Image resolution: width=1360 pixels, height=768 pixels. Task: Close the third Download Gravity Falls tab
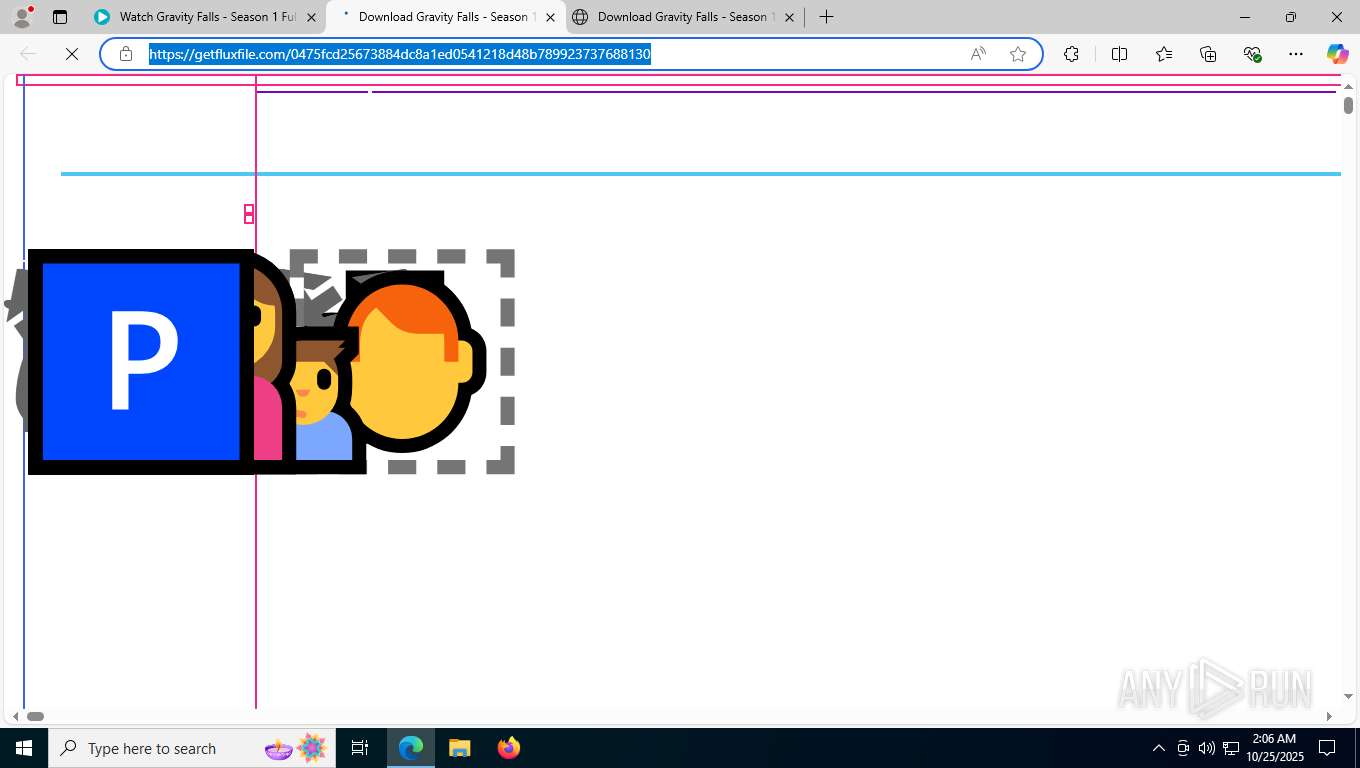coord(789,17)
